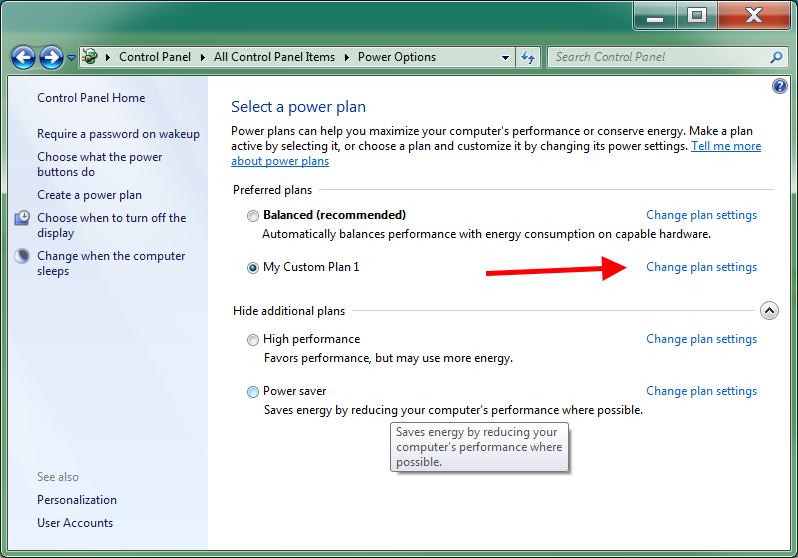The width and height of the screenshot is (798, 558).
Task: Collapse the additional plans section
Action: point(769,311)
